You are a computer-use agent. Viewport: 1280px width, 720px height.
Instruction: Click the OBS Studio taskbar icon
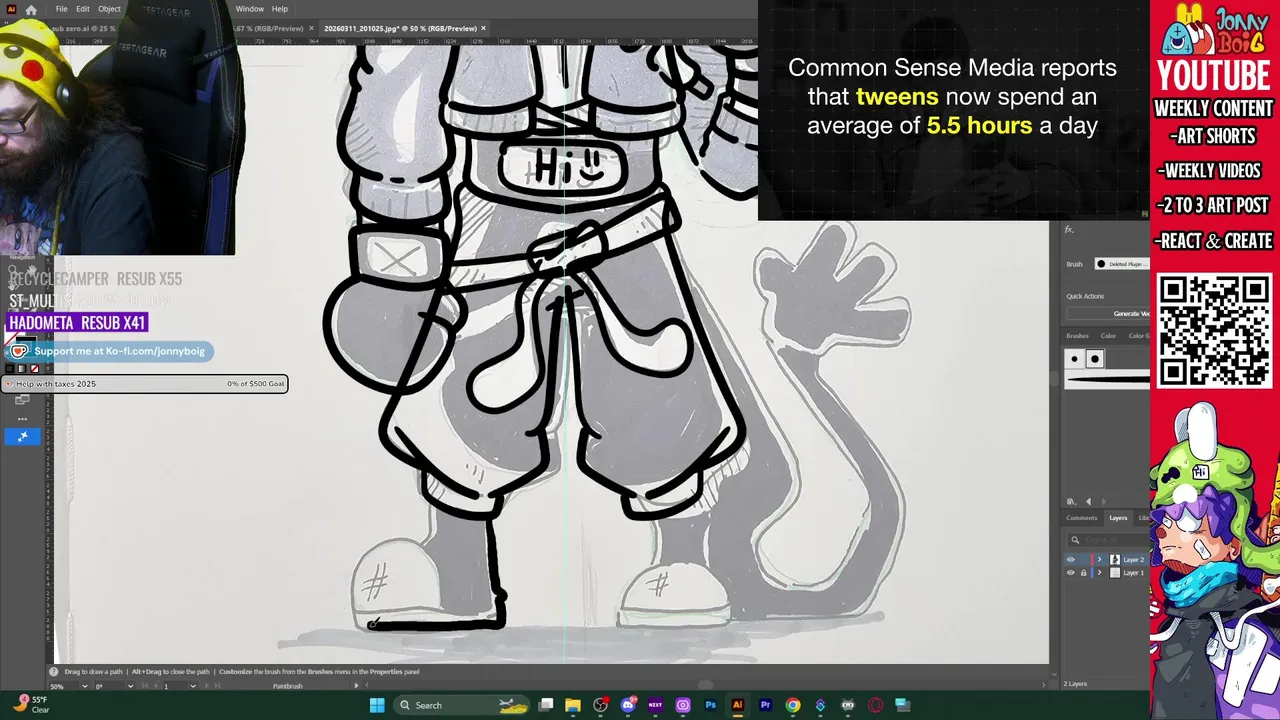pos(601,705)
